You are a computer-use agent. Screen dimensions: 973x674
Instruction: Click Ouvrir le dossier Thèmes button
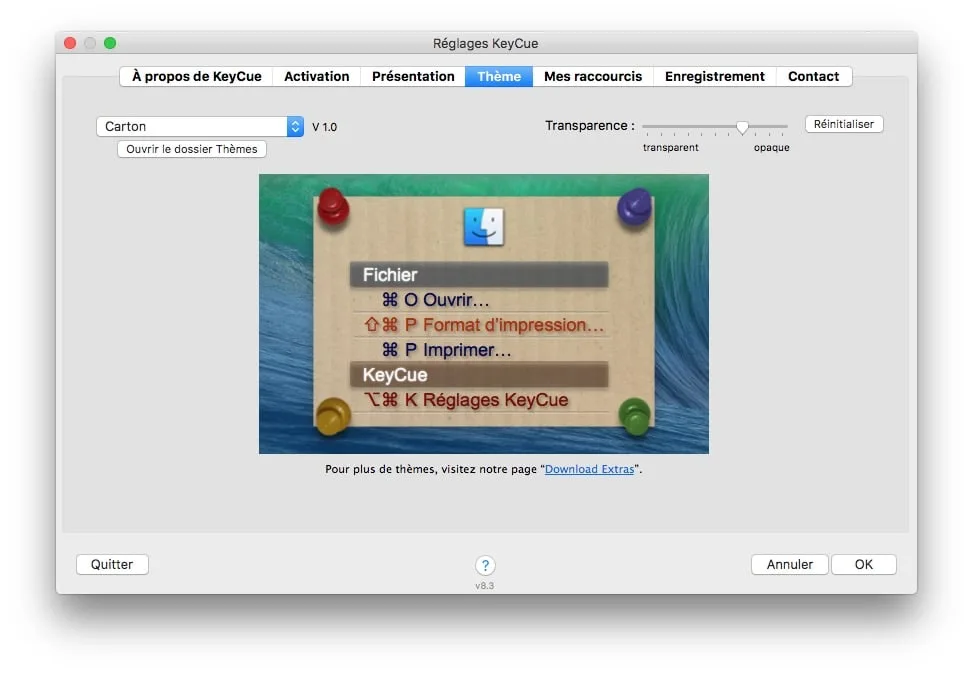click(x=192, y=149)
